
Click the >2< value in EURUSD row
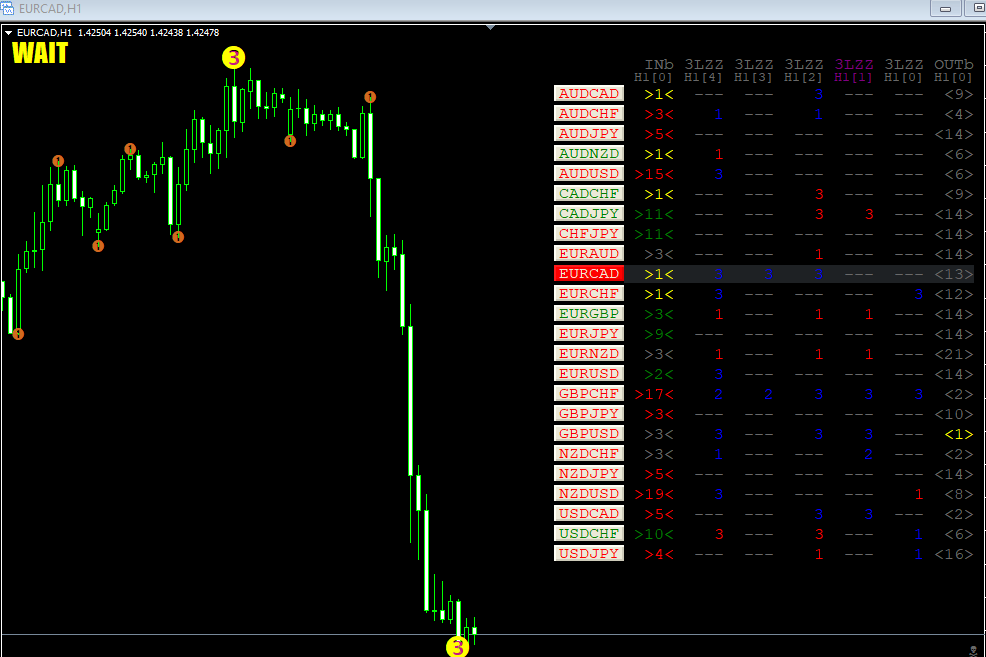tap(658, 374)
